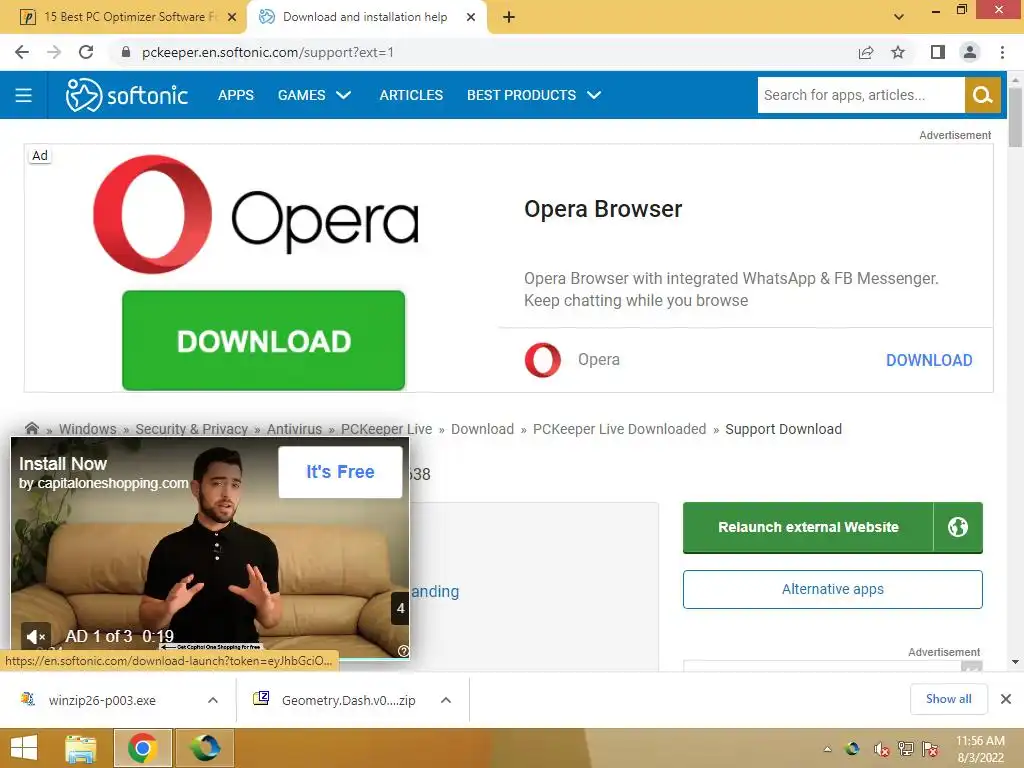Click the Opera Browser ad headline
1024x768 pixels.
coord(603,209)
